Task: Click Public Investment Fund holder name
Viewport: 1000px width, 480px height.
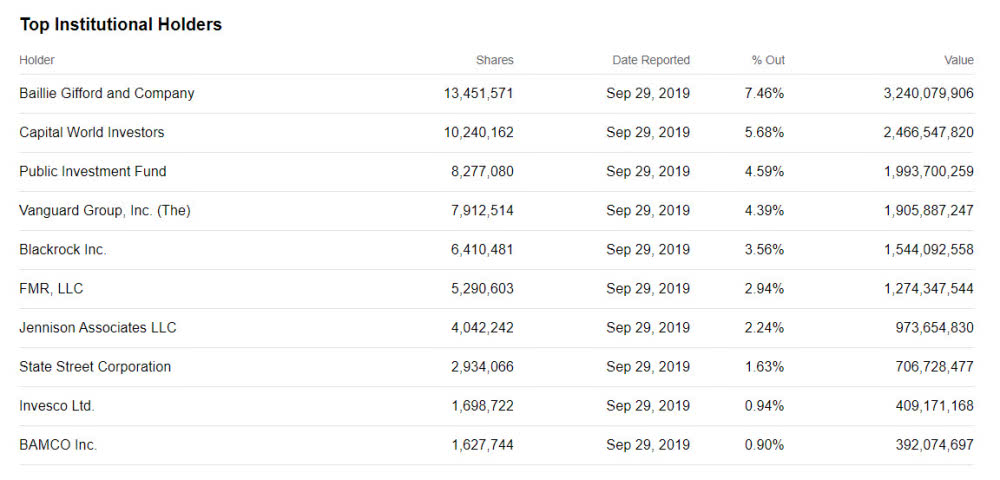Action: pos(93,171)
